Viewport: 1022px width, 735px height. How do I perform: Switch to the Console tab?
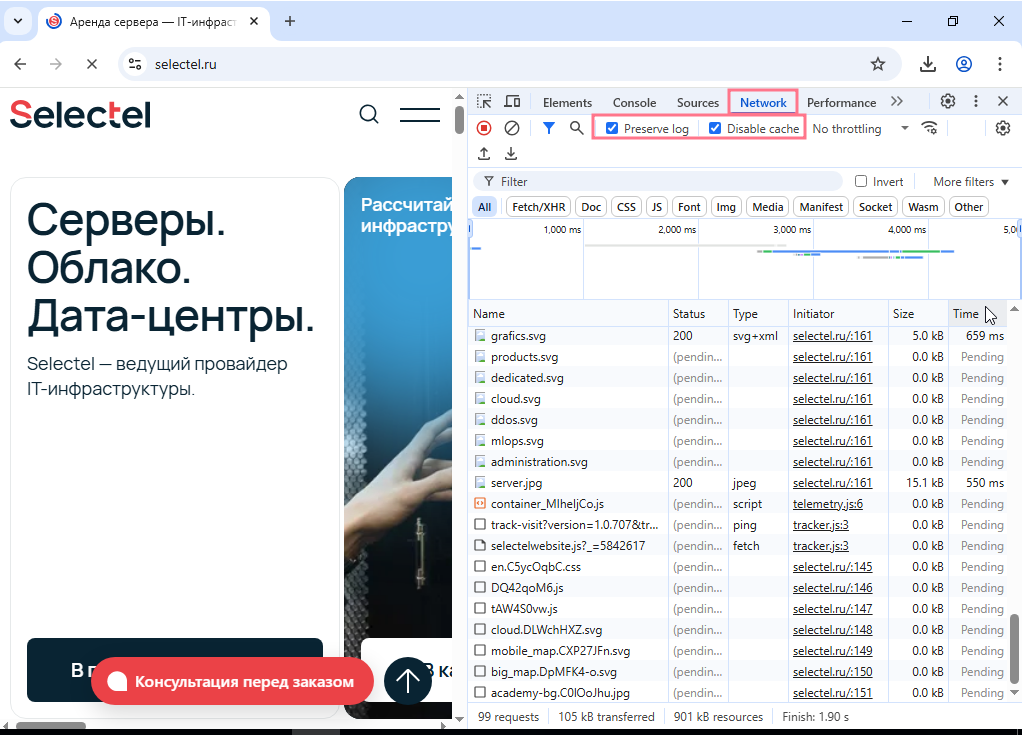(634, 102)
